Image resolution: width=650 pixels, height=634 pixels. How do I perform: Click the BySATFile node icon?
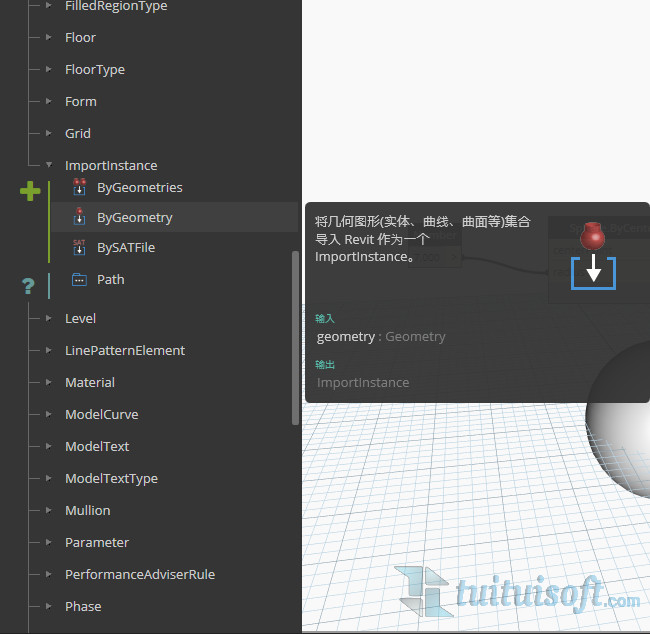coord(80,247)
